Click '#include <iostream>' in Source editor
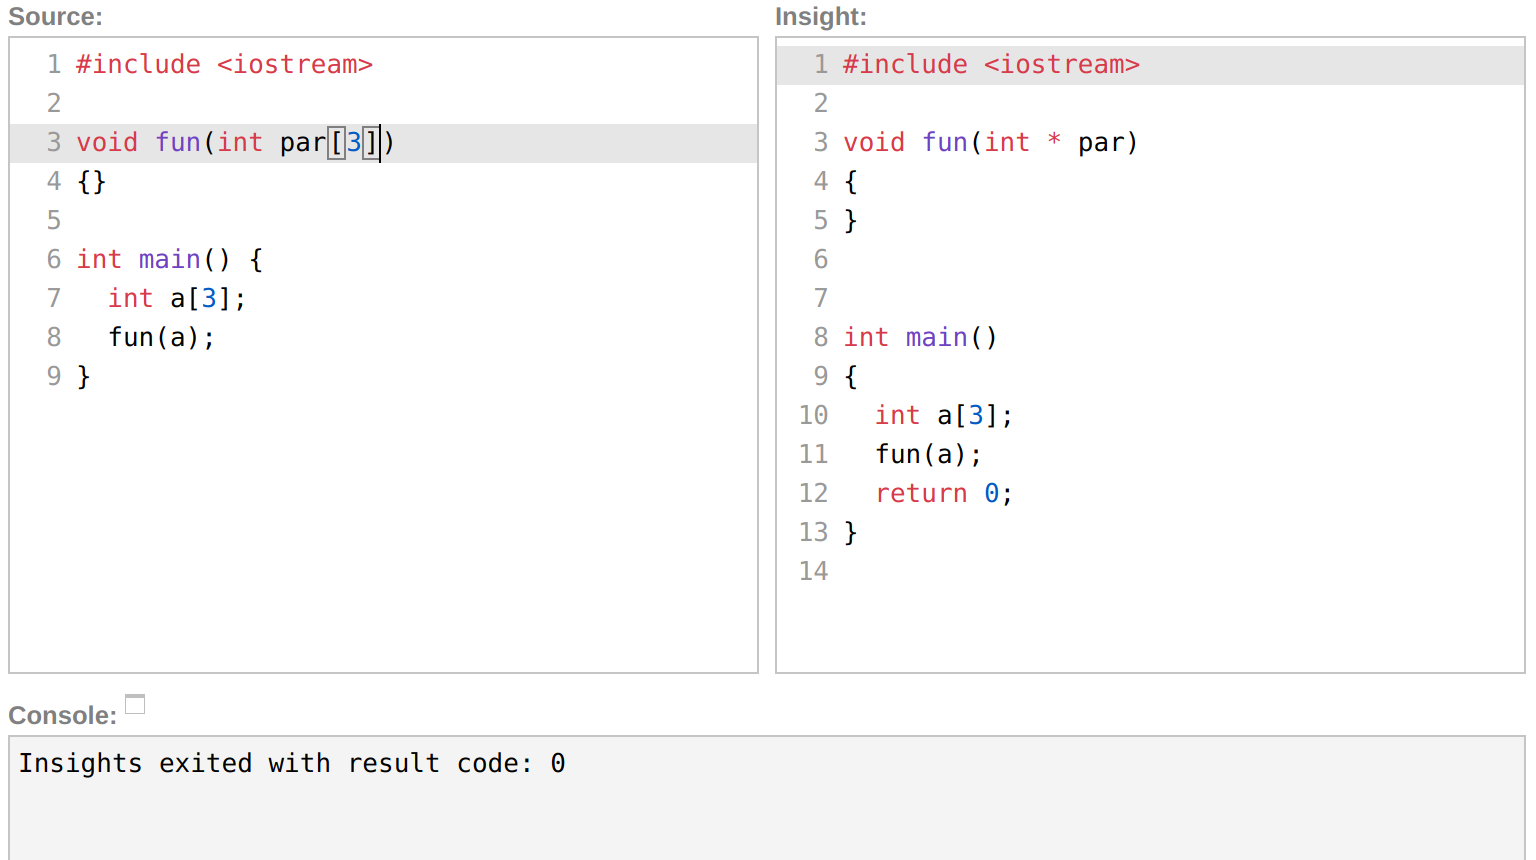 coord(224,64)
